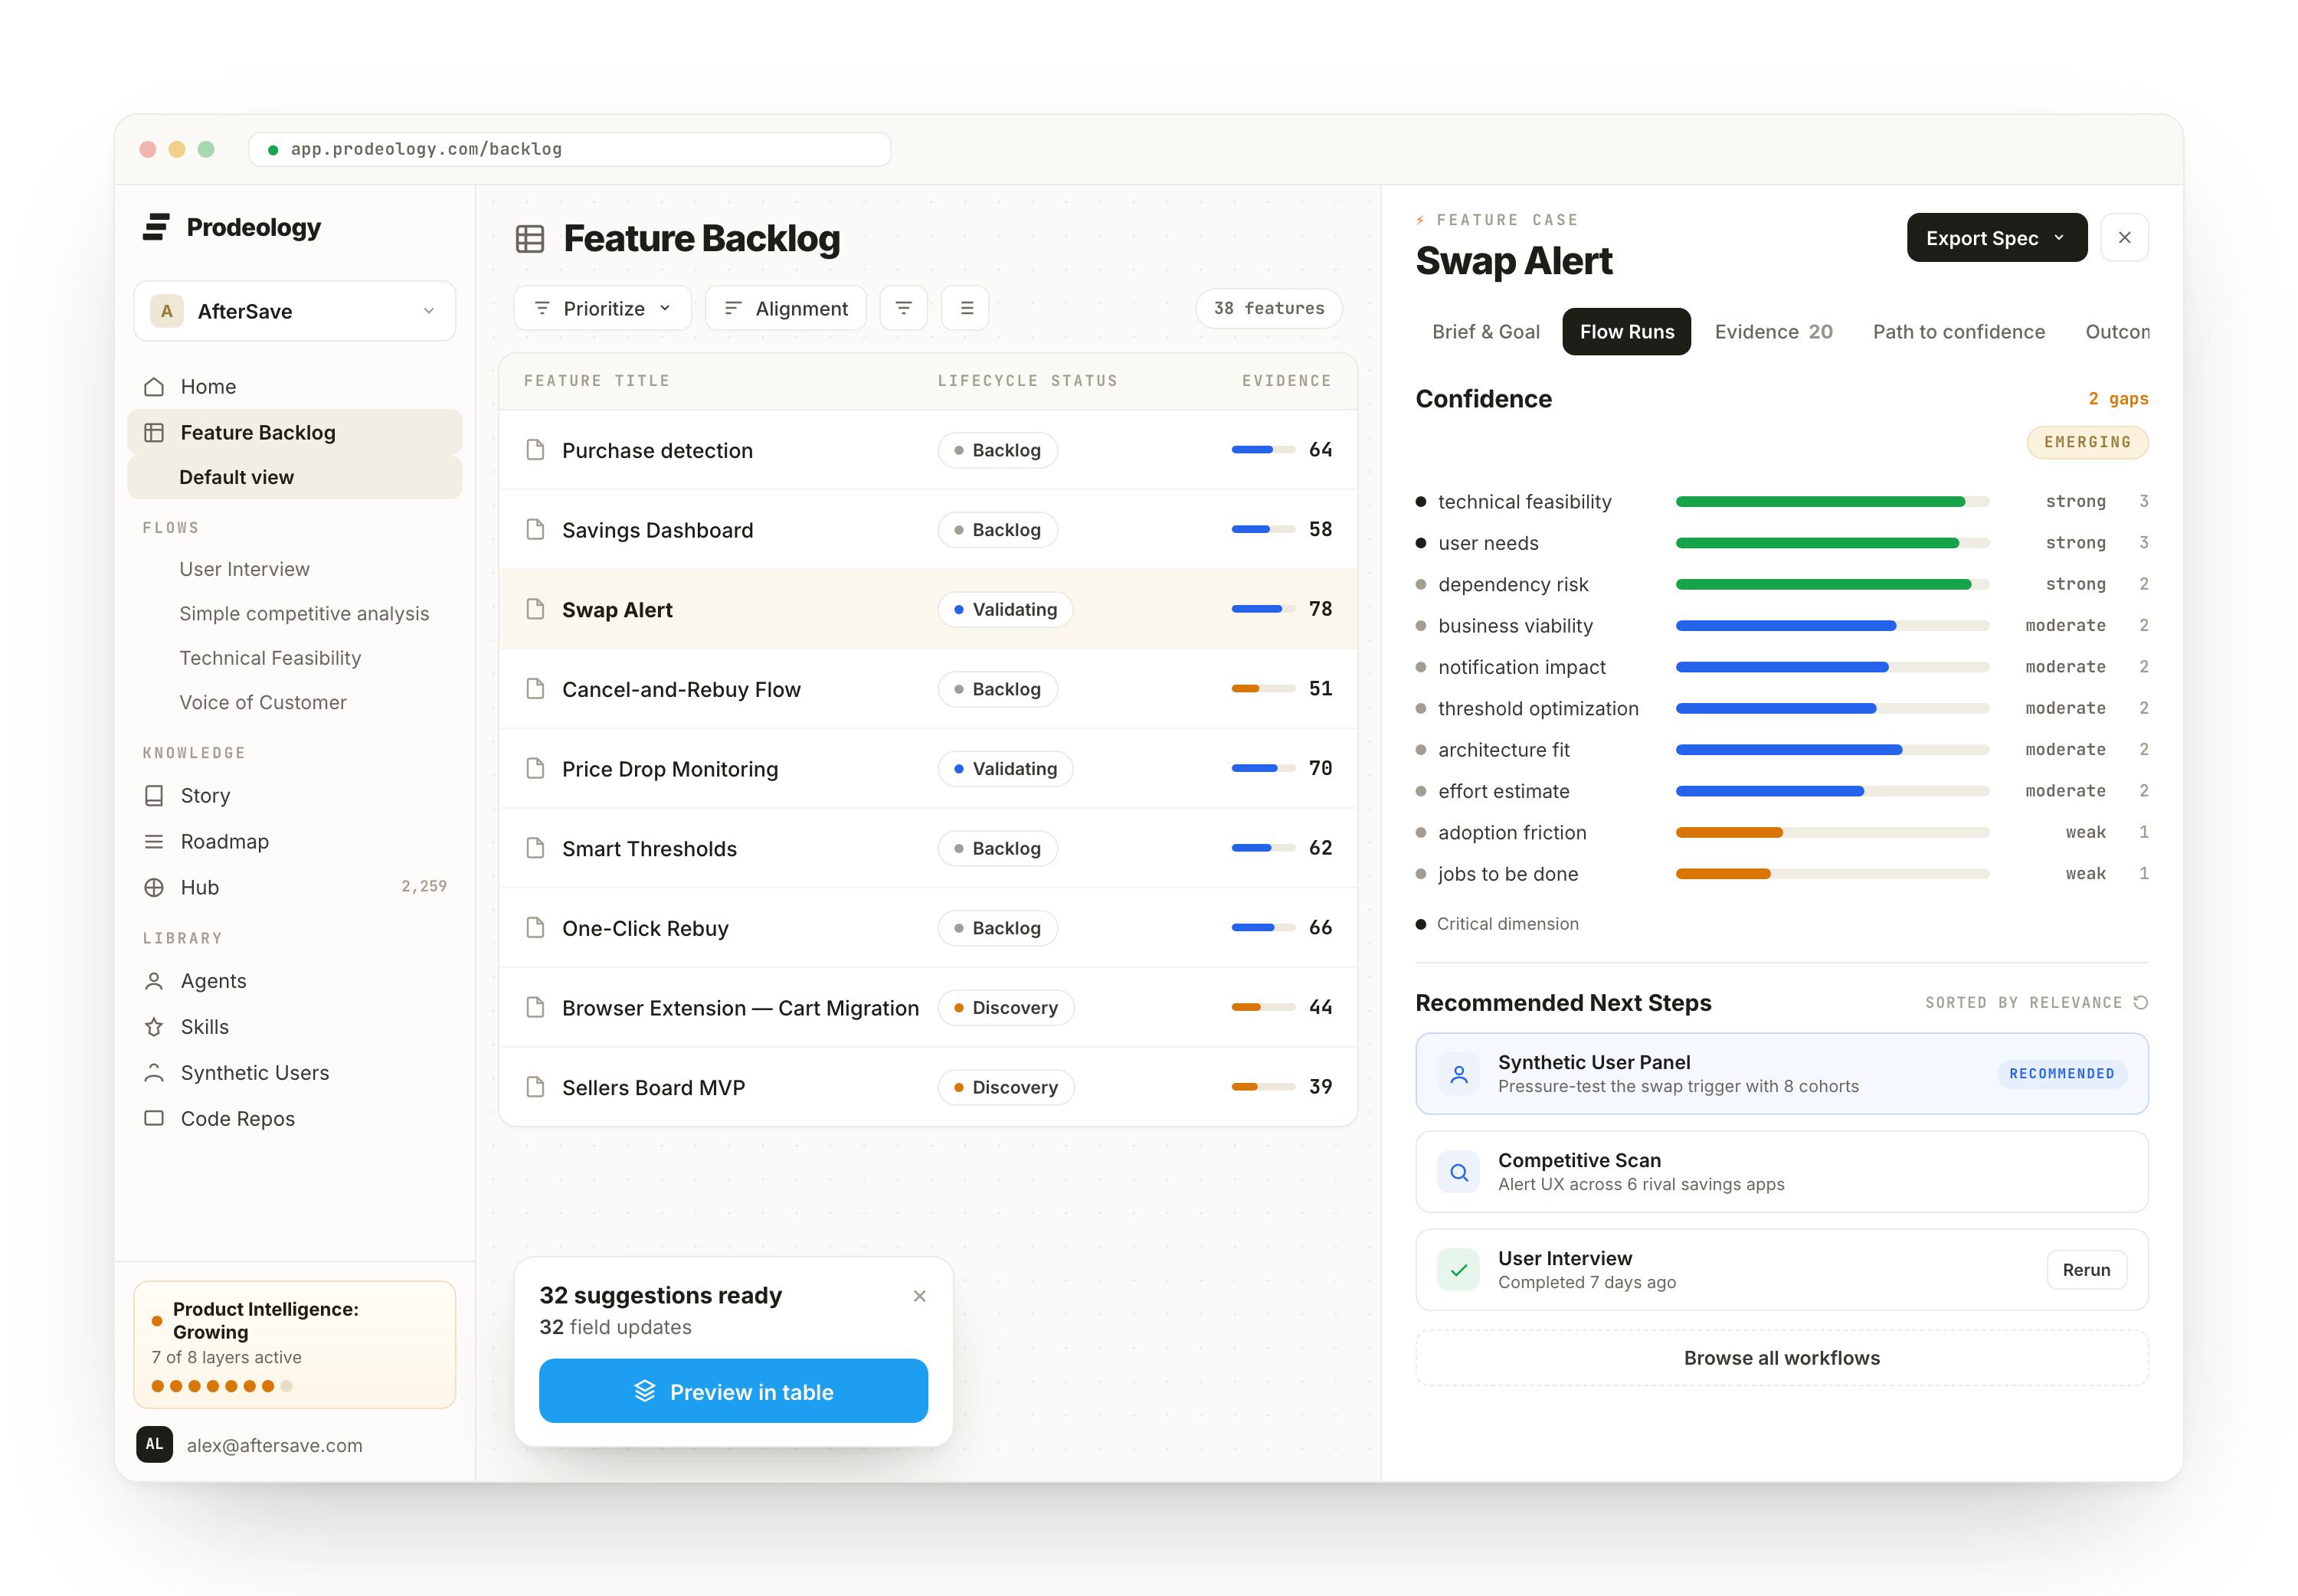Click the document icon in Sellers Board MVP row

[x=536, y=1087]
